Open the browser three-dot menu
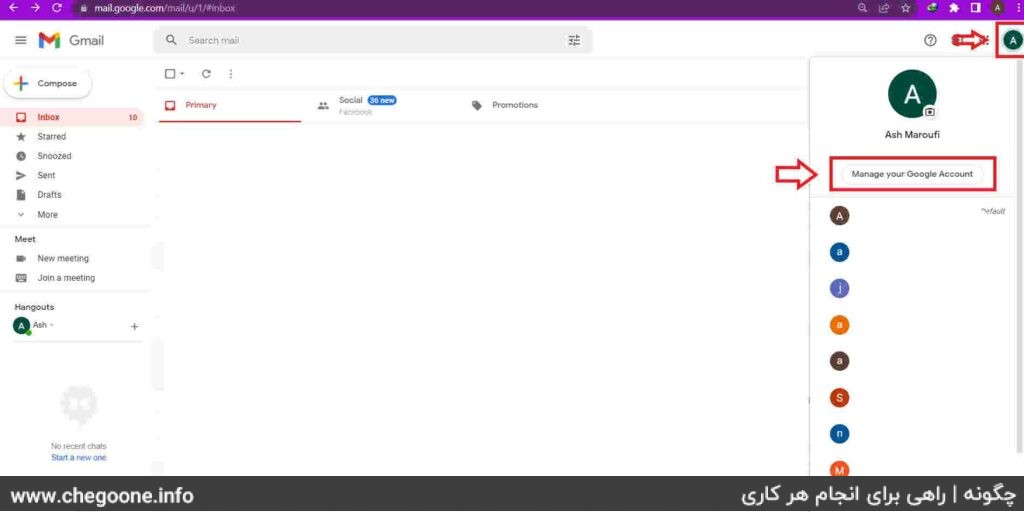 1017,8
